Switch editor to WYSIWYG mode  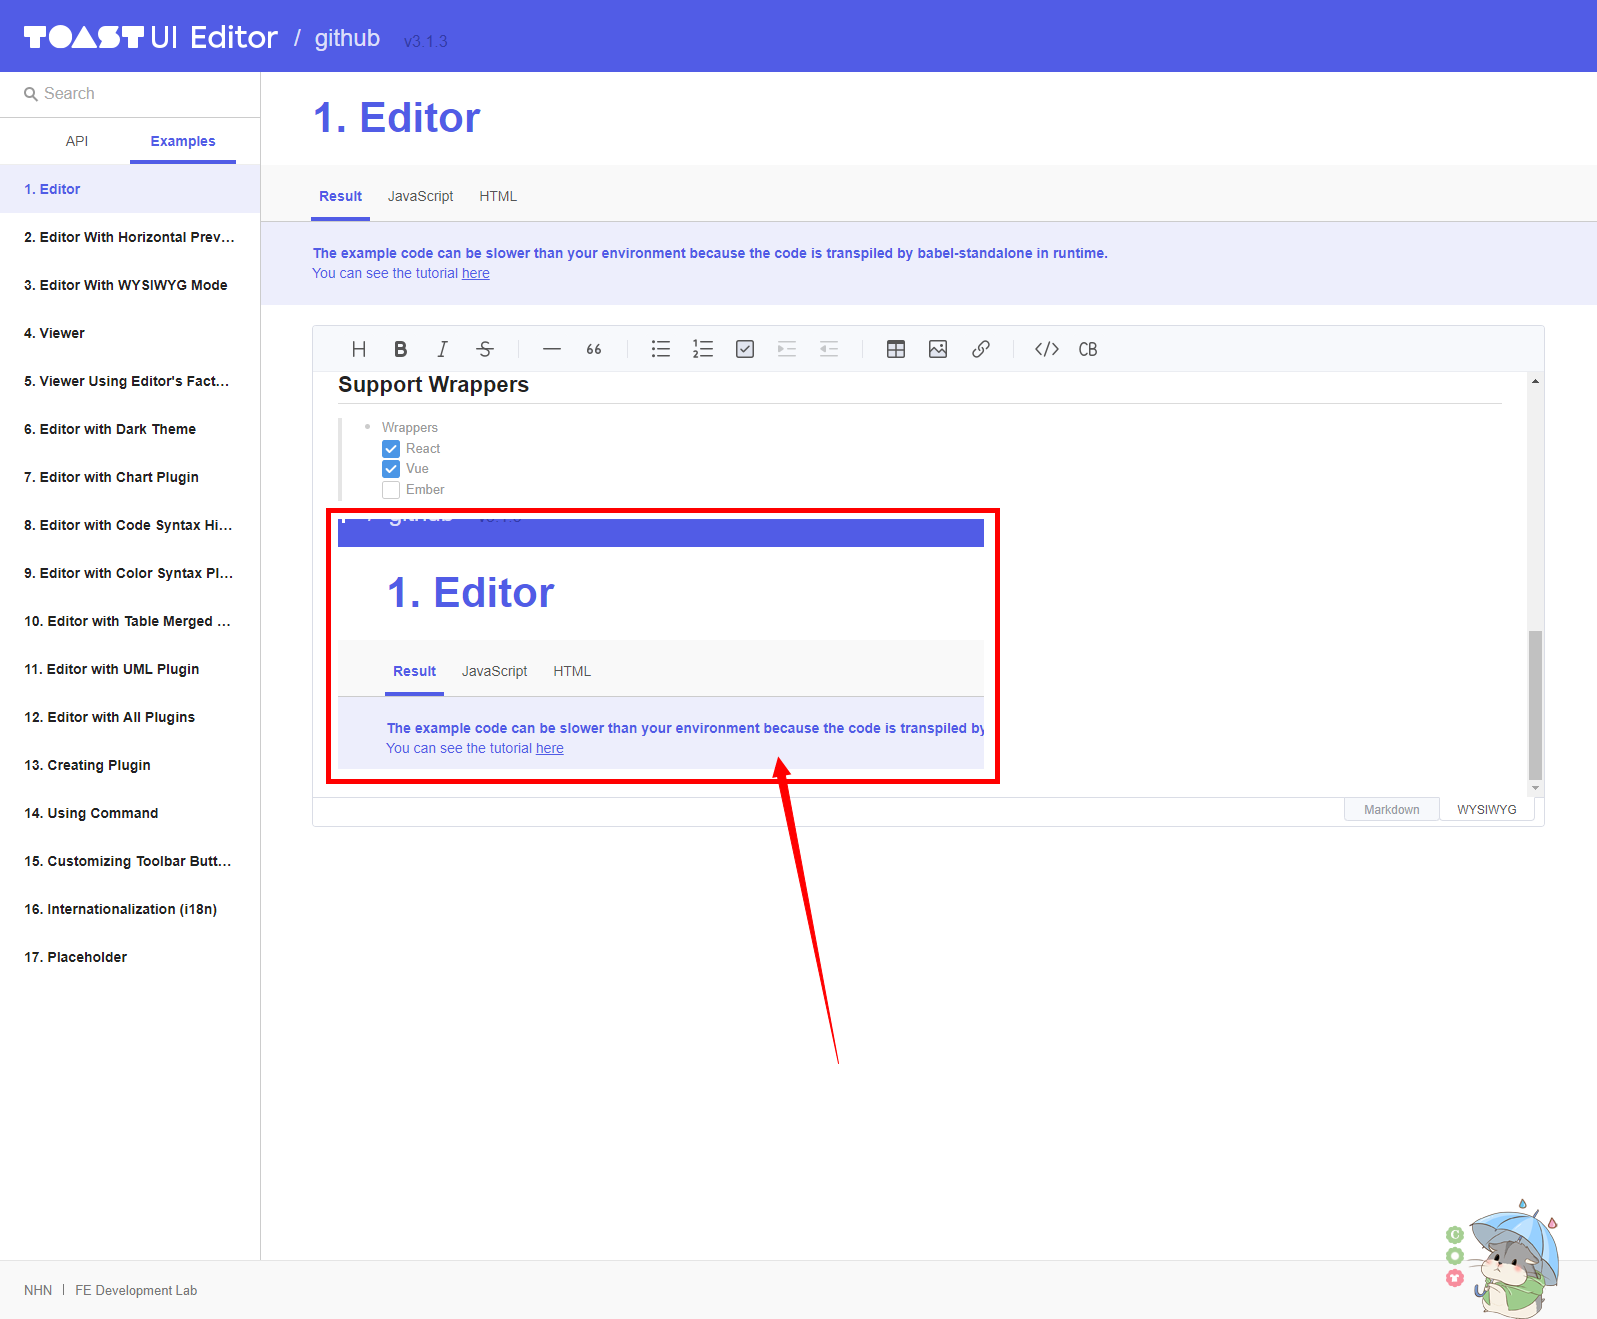tap(1486, 809)
